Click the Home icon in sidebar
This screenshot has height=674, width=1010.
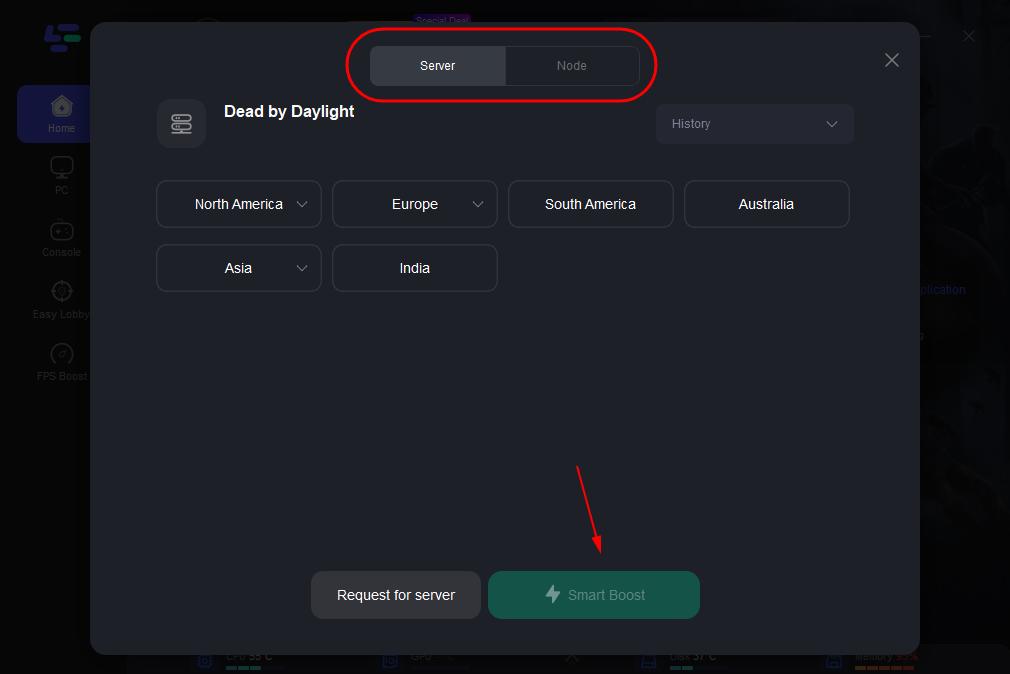coord(61,106)
